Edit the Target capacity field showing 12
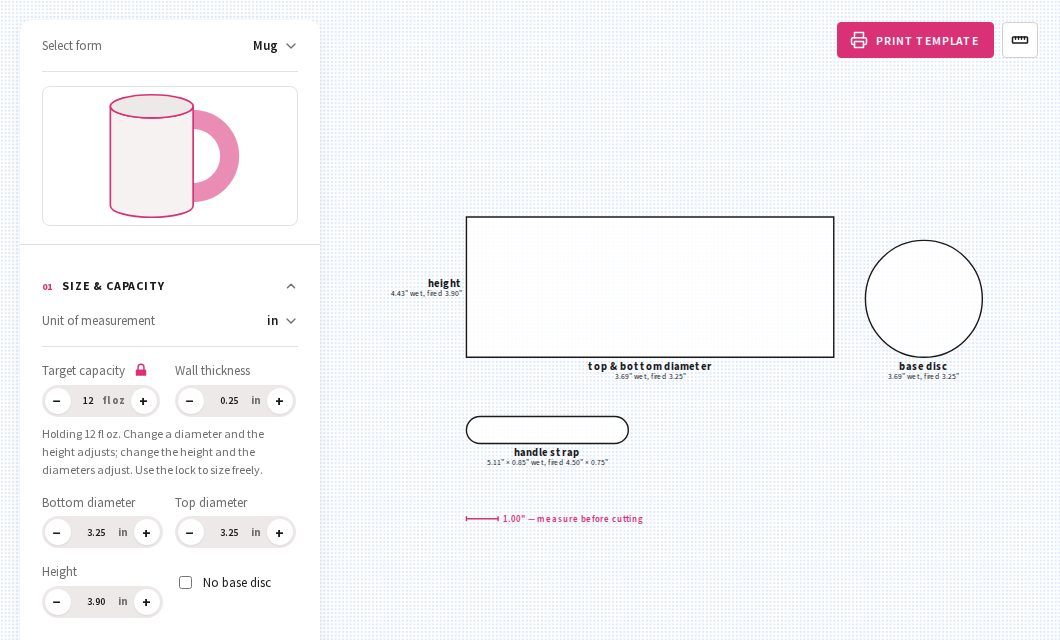Viewport: 1060px width, 640px height. coord(89,401)
